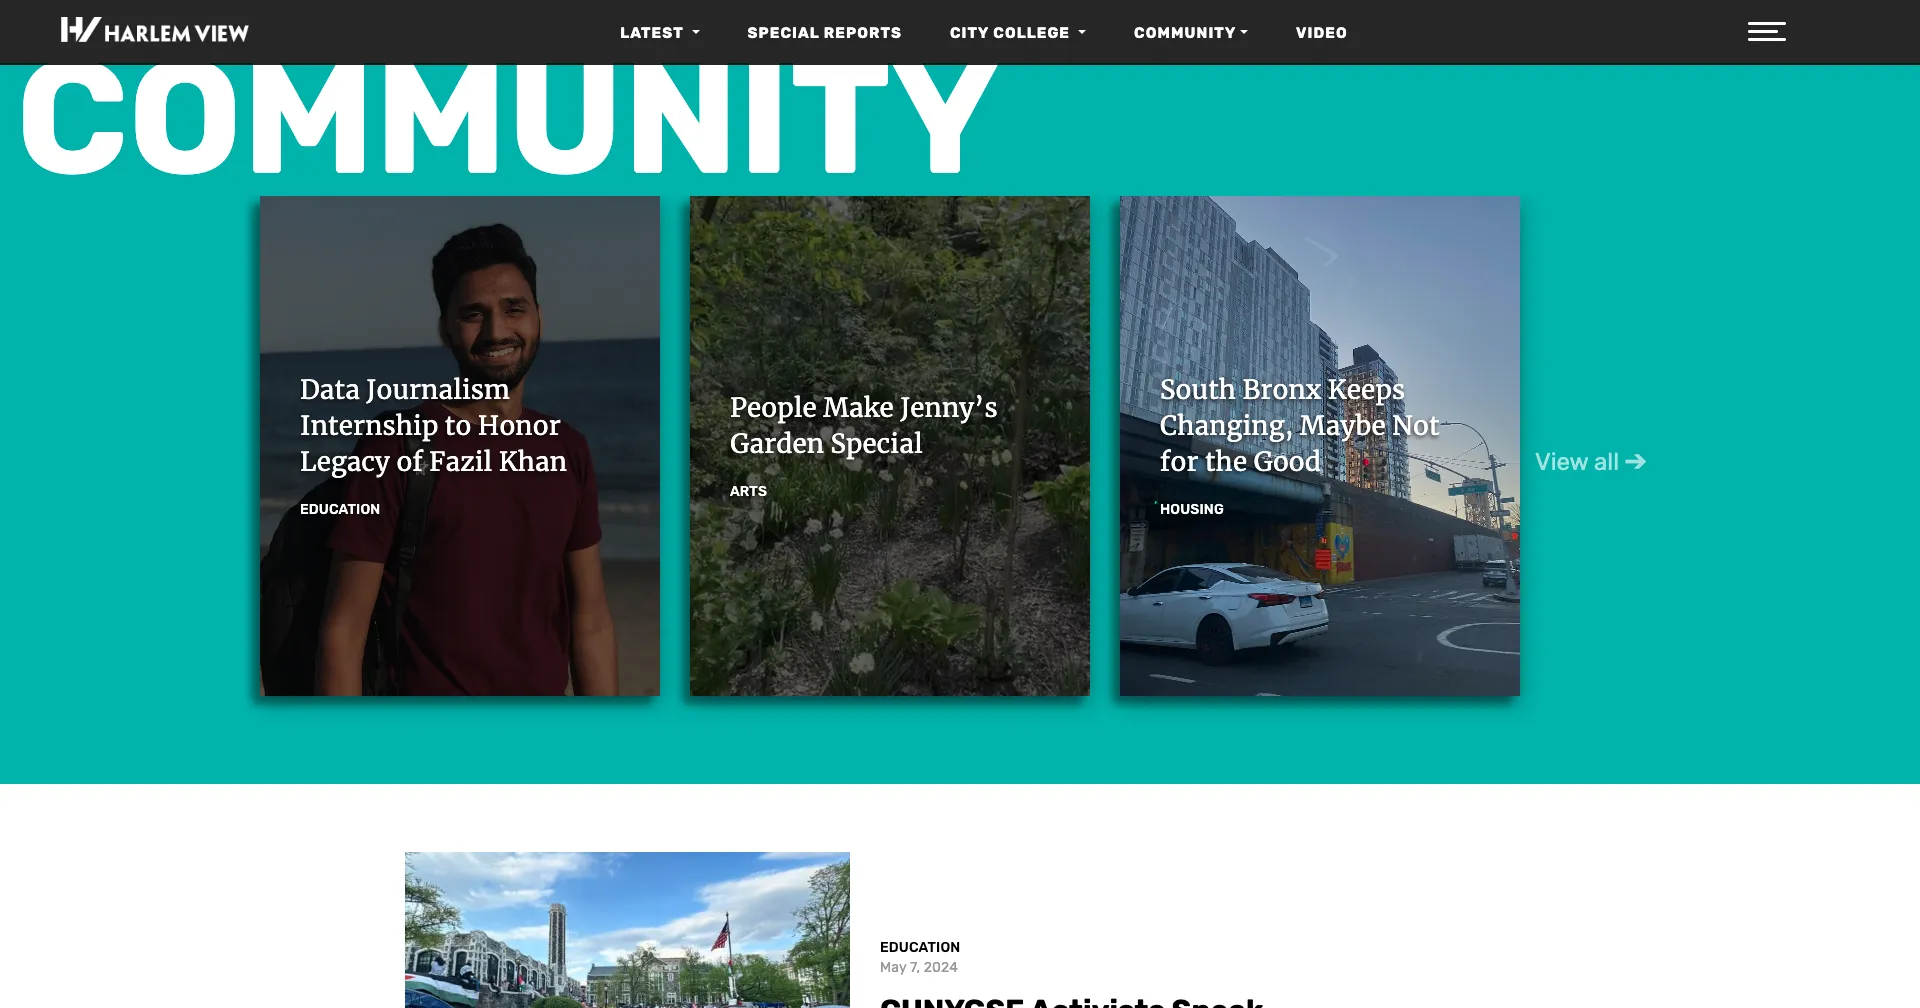Click the Education tag on Fazil Khan card
The image size is (1920, 1008).
340,509
